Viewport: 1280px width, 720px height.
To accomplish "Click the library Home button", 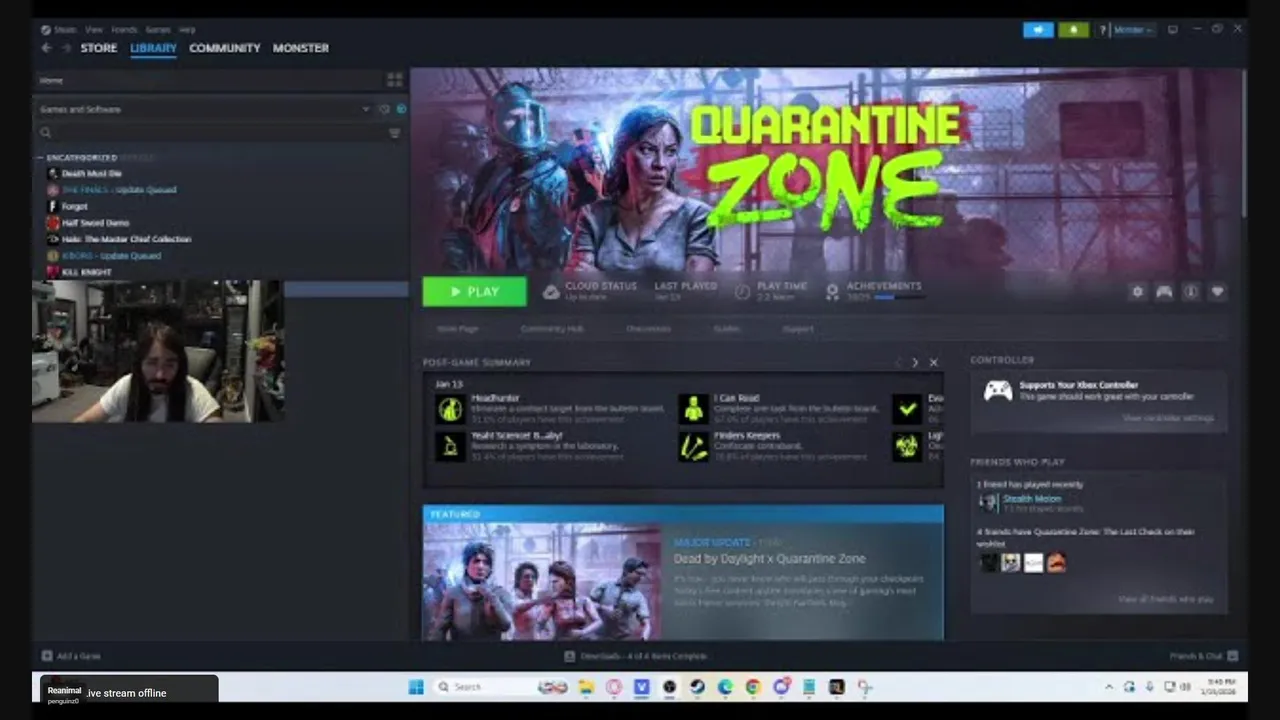I will pyautogui.click(x=51, y=80).
